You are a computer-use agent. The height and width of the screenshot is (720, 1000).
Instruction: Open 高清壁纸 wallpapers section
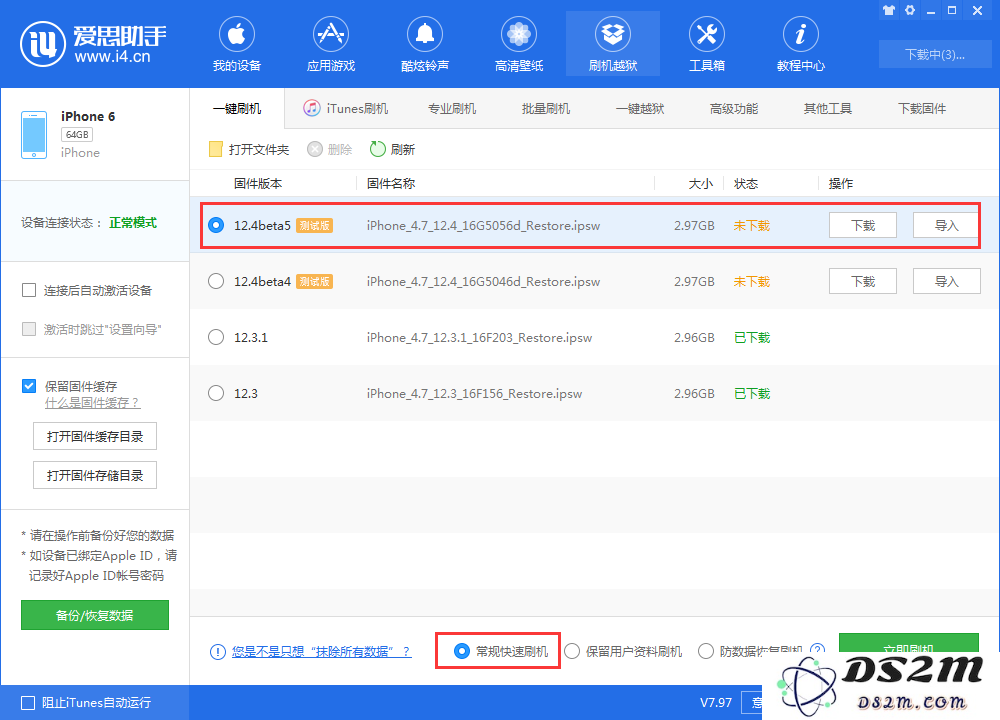[x=518, y=44]
